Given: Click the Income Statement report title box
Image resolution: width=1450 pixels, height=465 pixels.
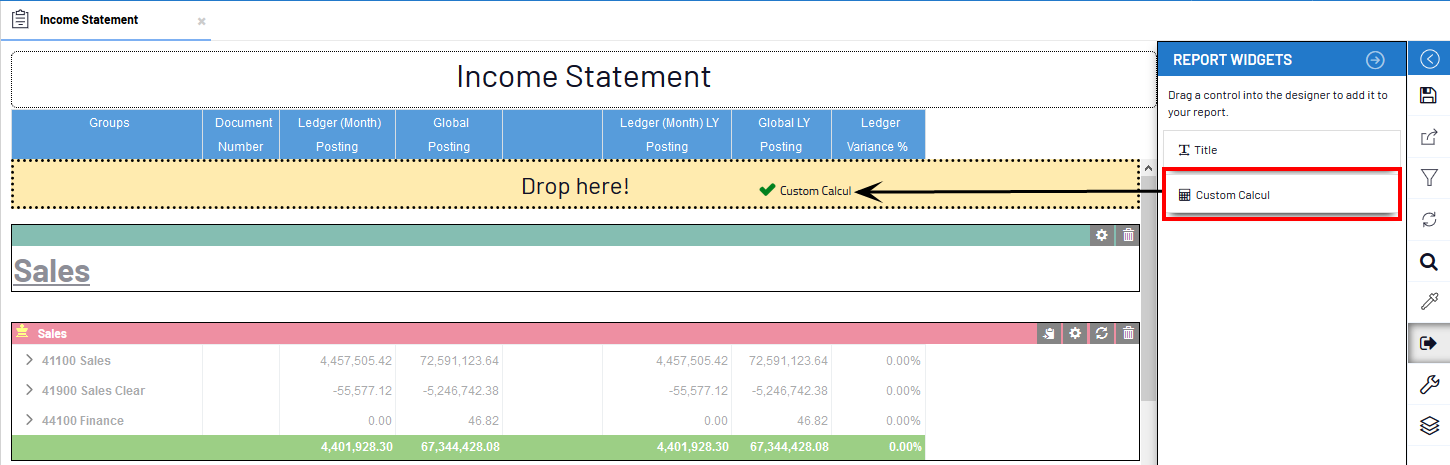Looking at the screenshot, I should [583, 78].
